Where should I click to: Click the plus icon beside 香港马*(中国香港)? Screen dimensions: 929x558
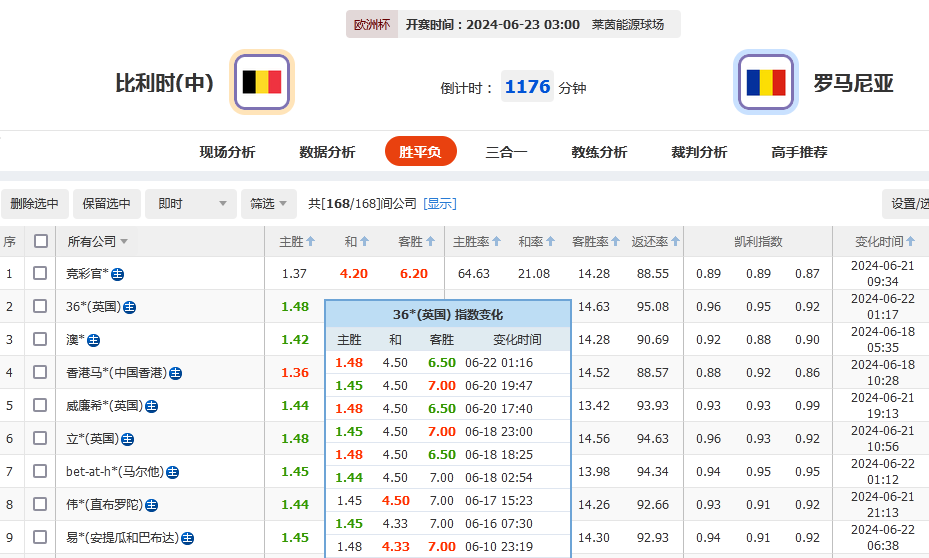point(176,373)
